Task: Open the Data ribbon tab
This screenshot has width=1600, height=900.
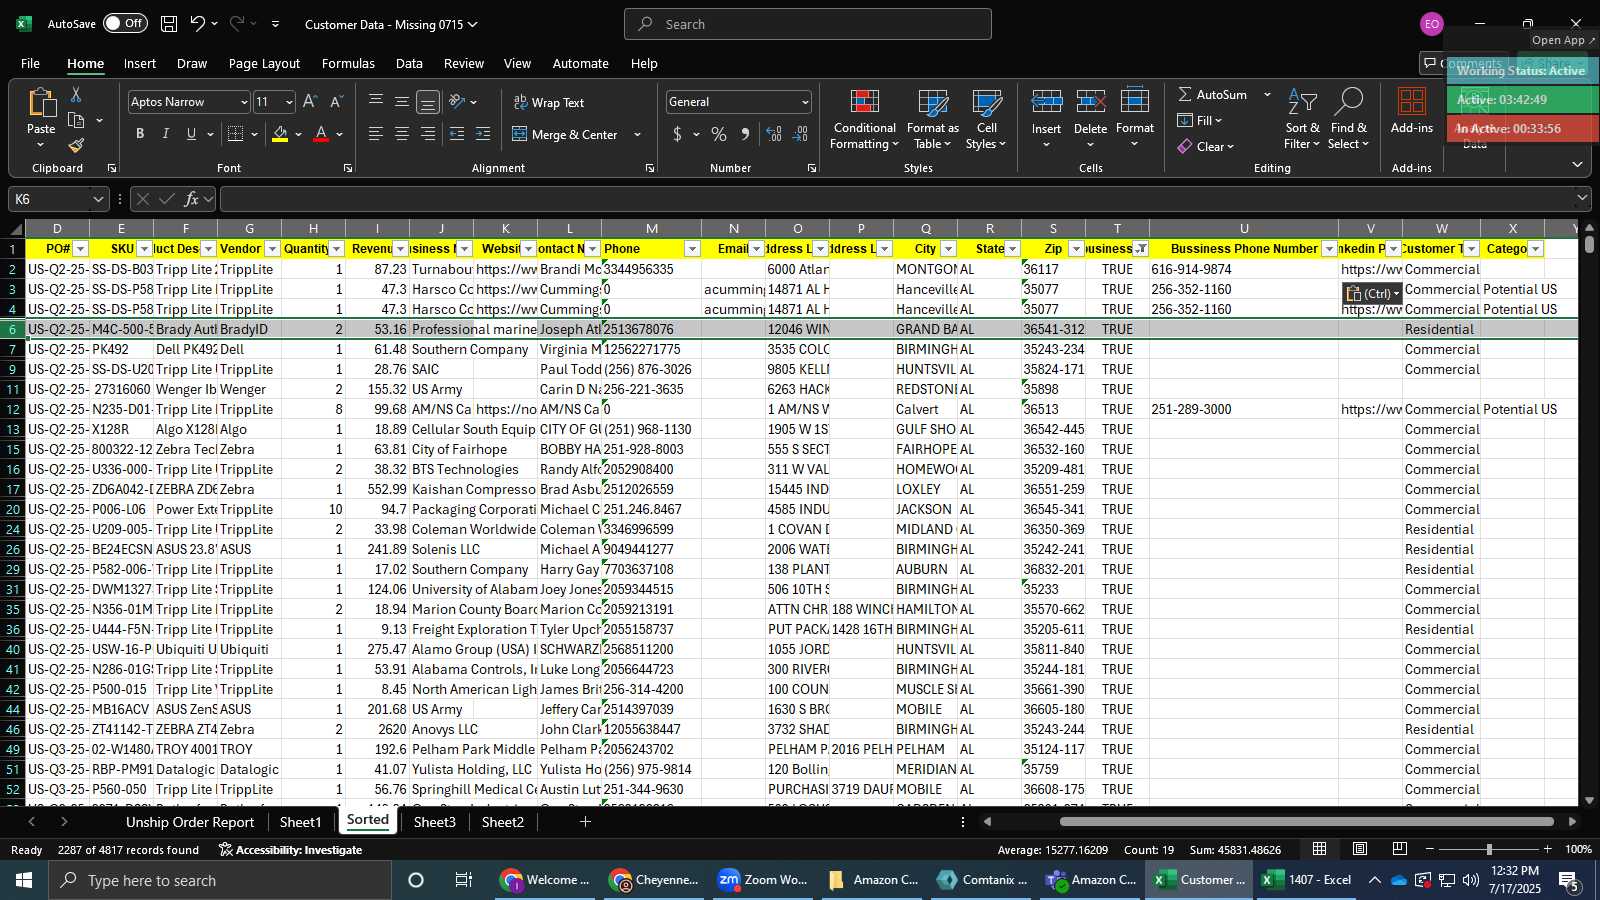Action: (x=409, y=63)
